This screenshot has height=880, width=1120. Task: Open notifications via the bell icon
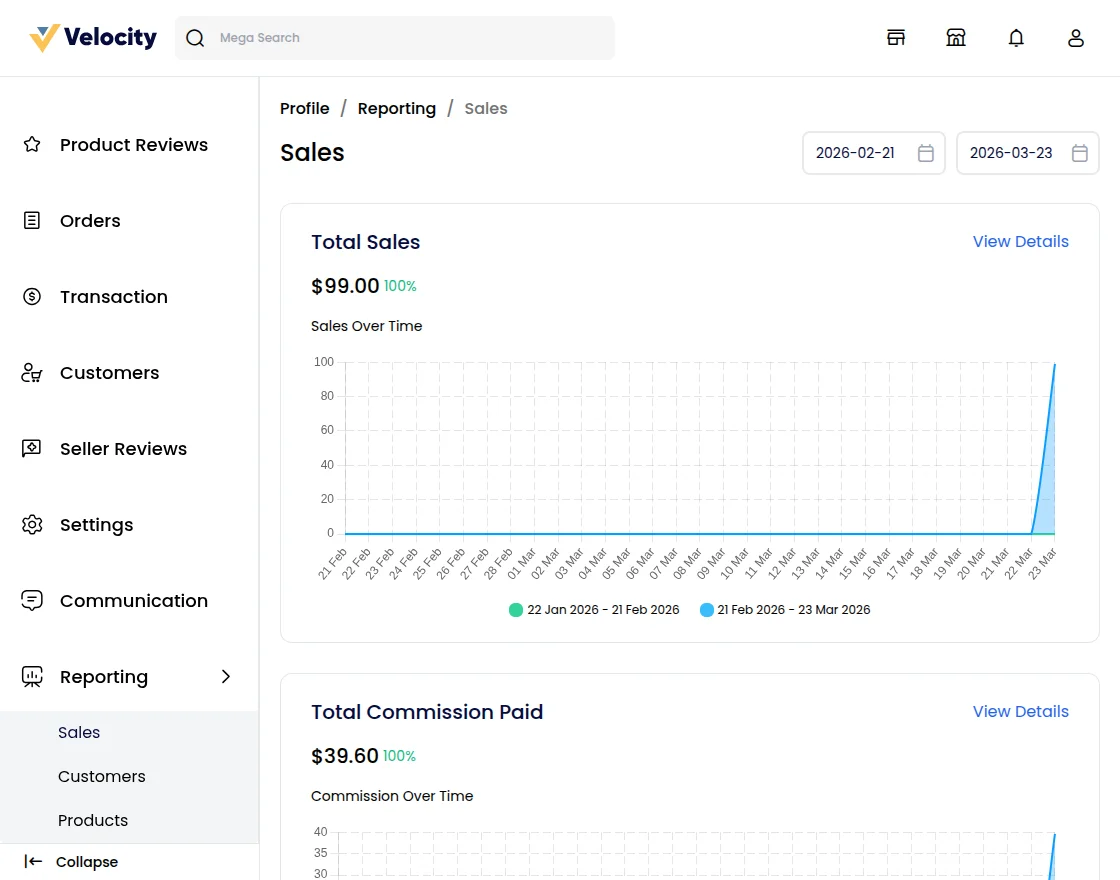pos(1016,37)
